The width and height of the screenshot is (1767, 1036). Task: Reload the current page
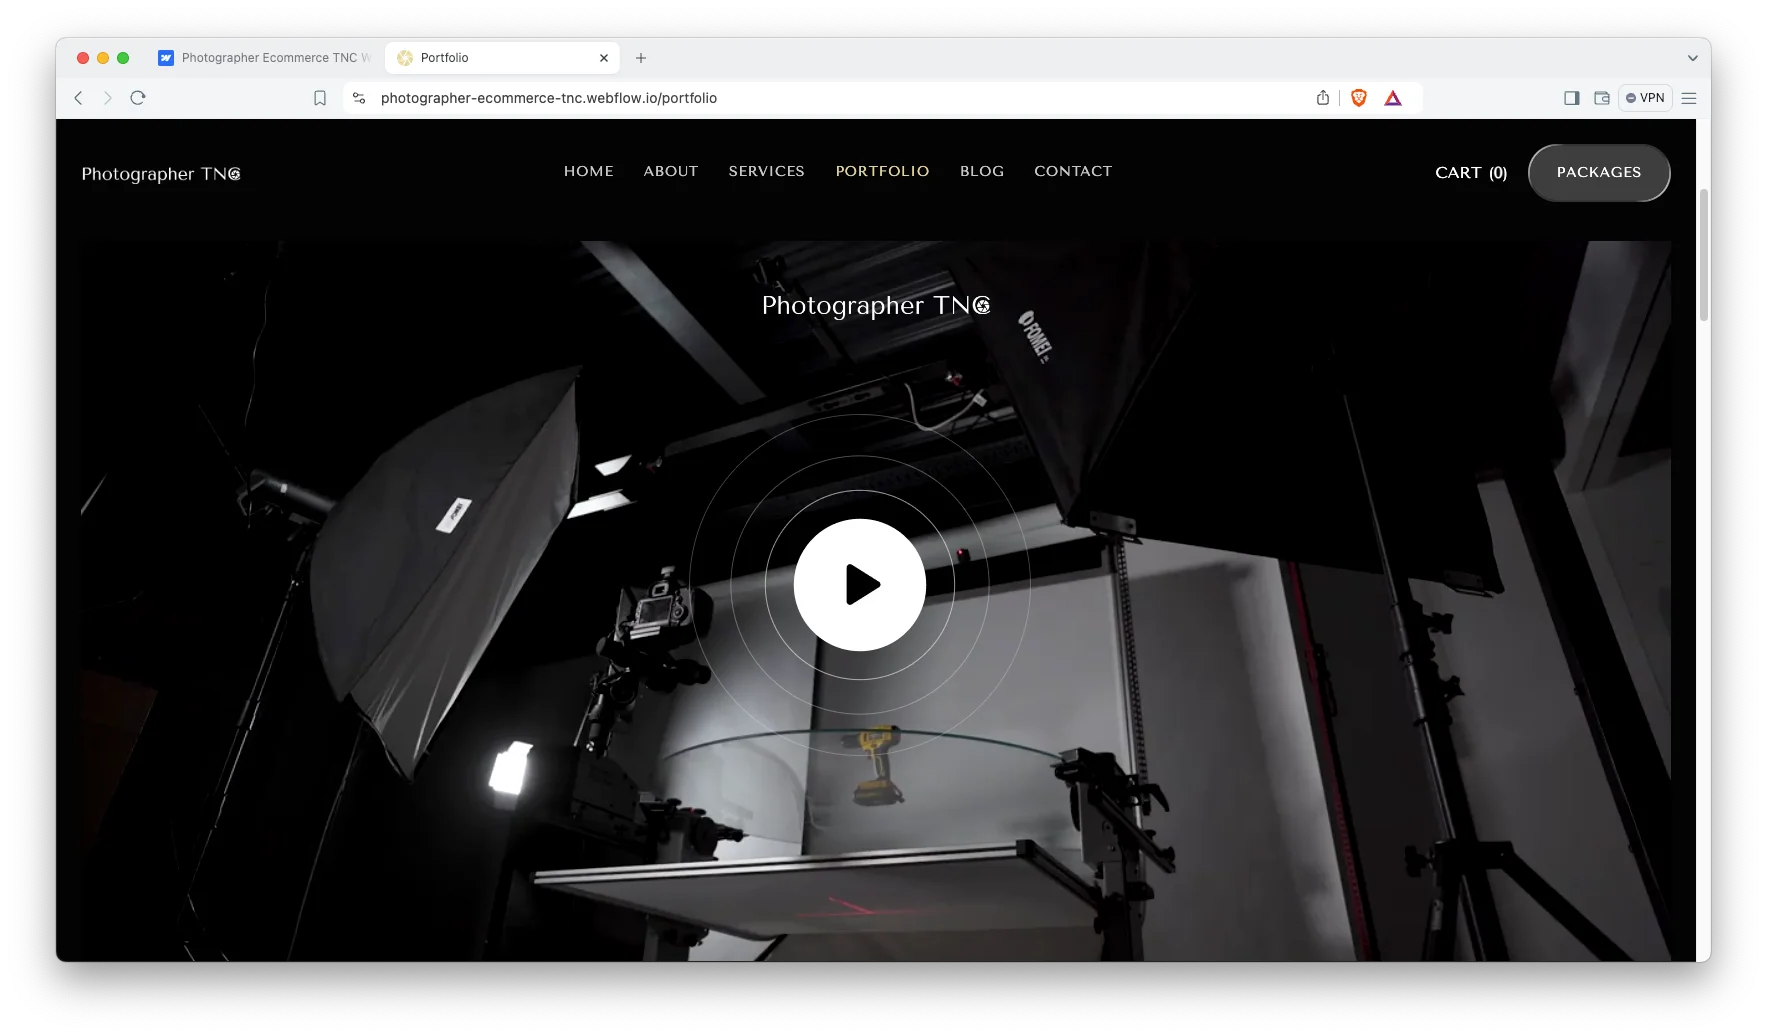point(138,98)
